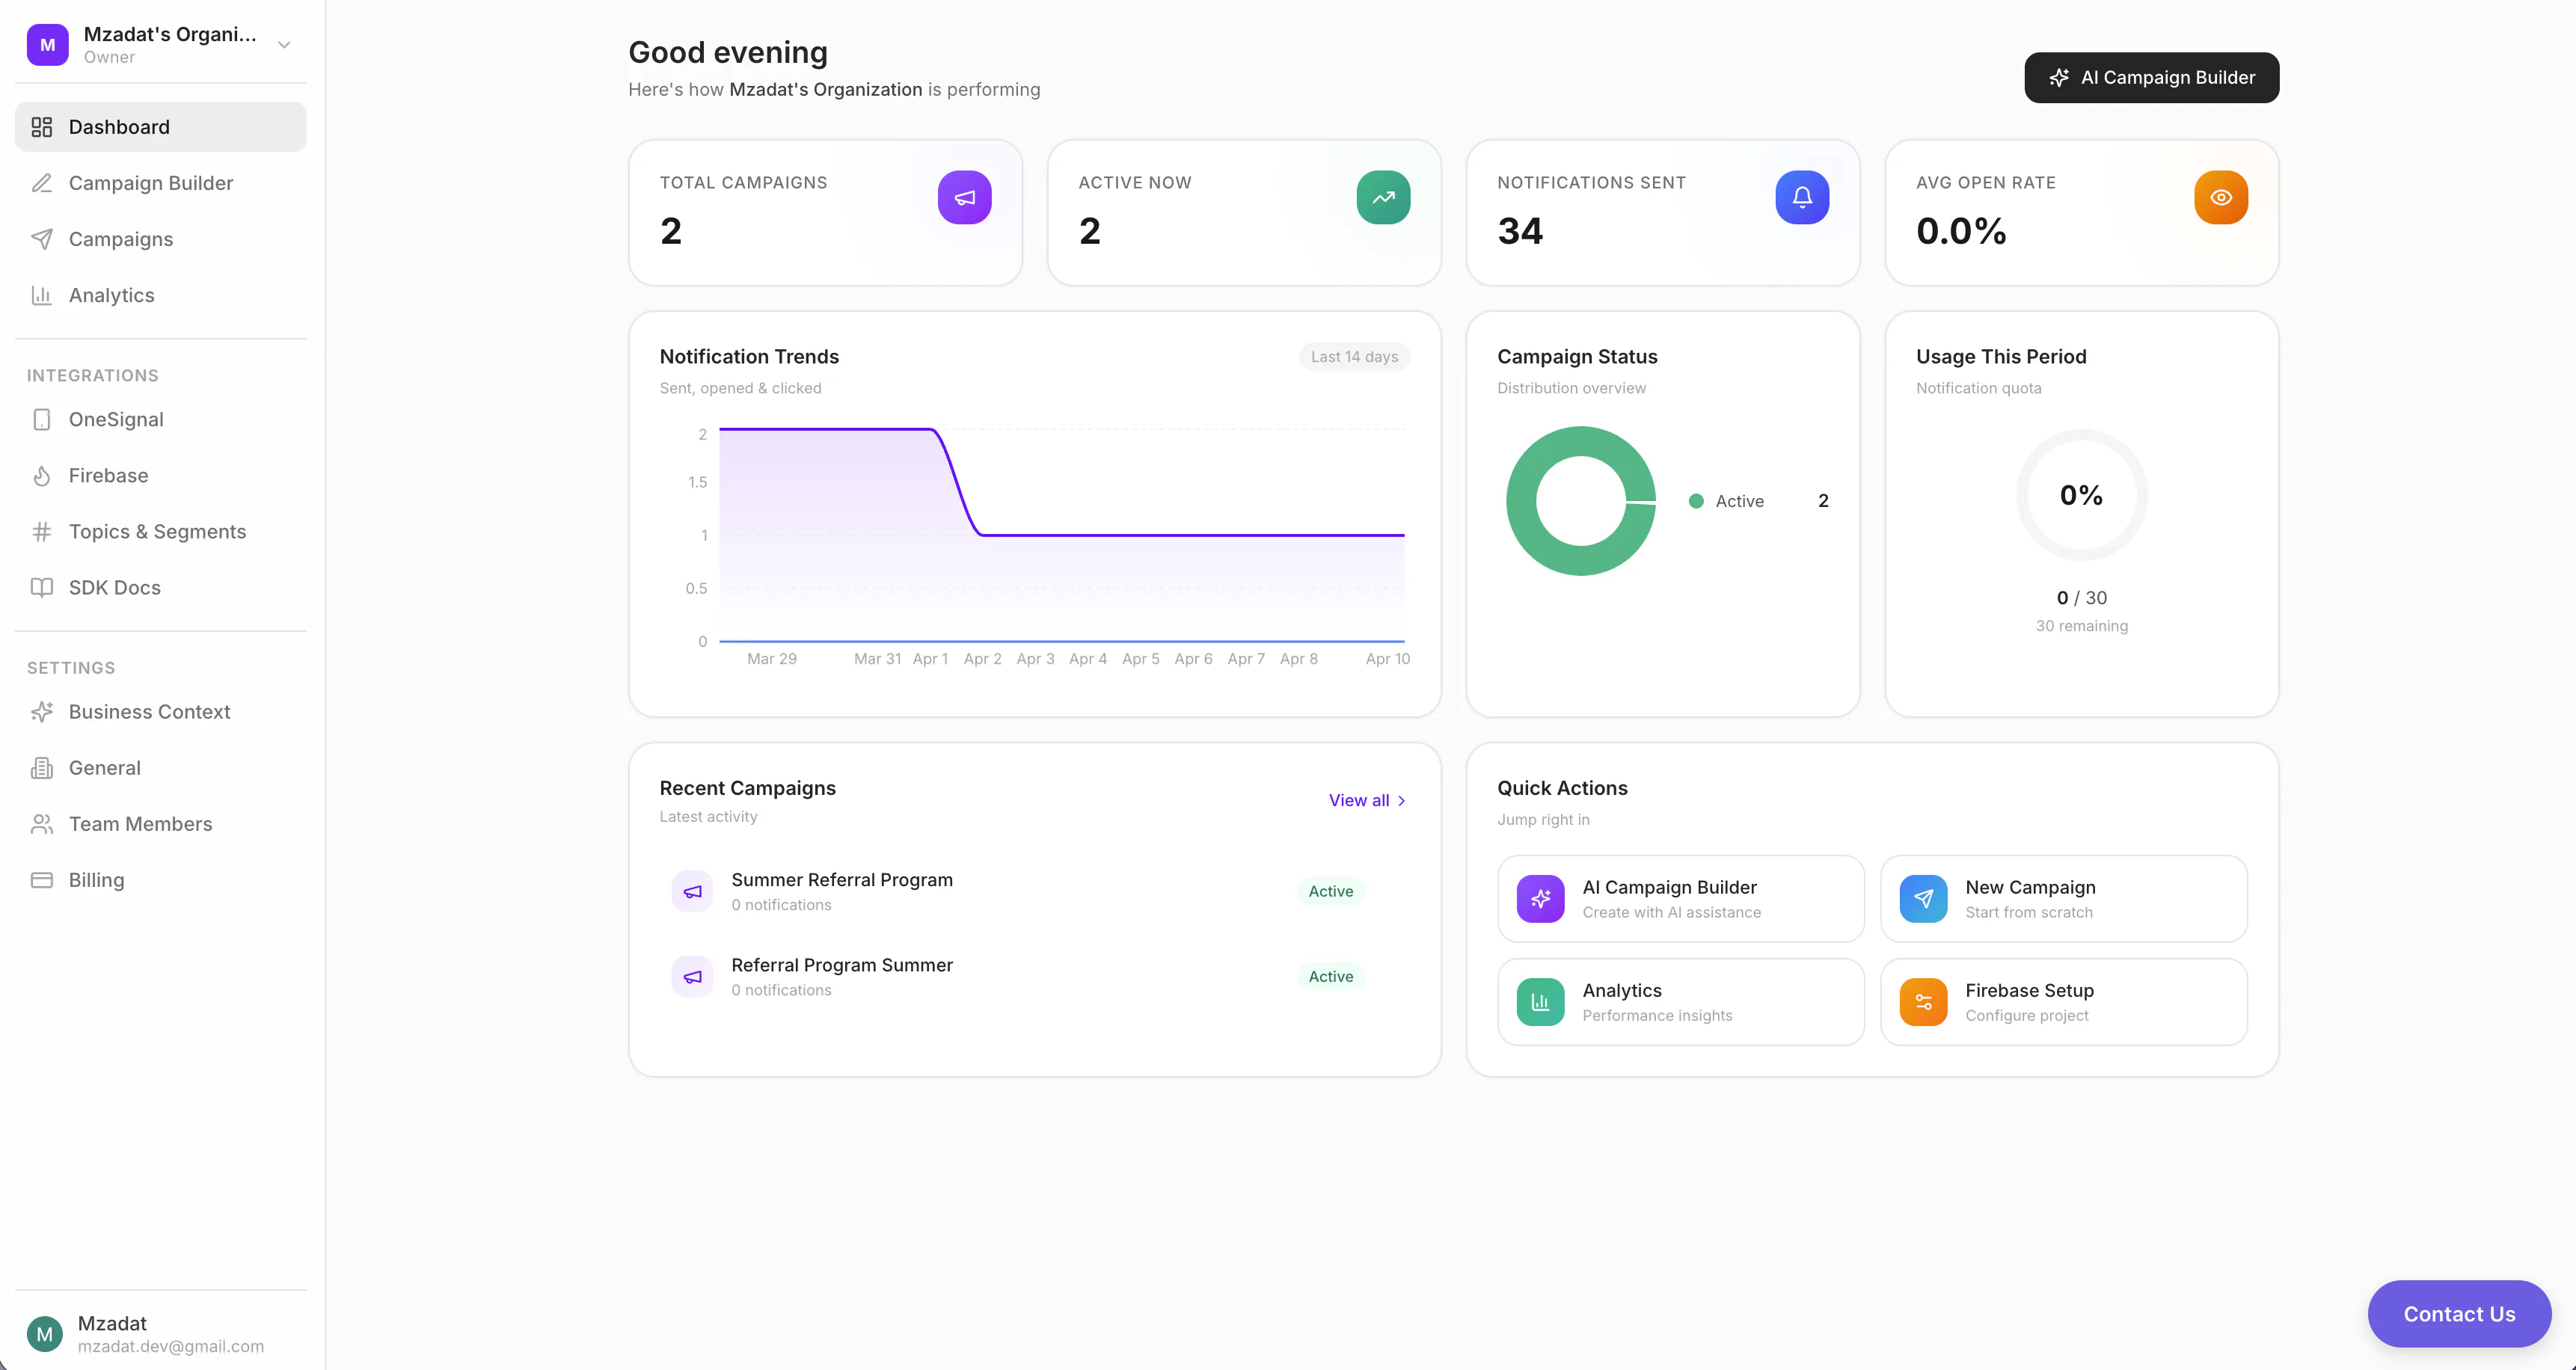Screen dimensions: 2576x1370
Task: Click the green Analytics quick action icon
Action: click(x=1540, y=1002)
